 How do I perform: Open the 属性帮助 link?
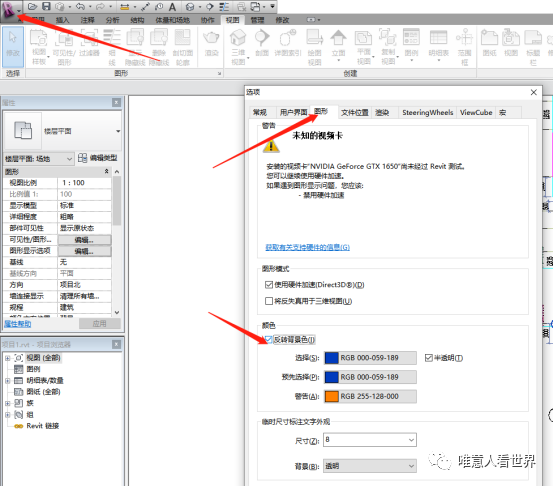[x=18, y=324]
